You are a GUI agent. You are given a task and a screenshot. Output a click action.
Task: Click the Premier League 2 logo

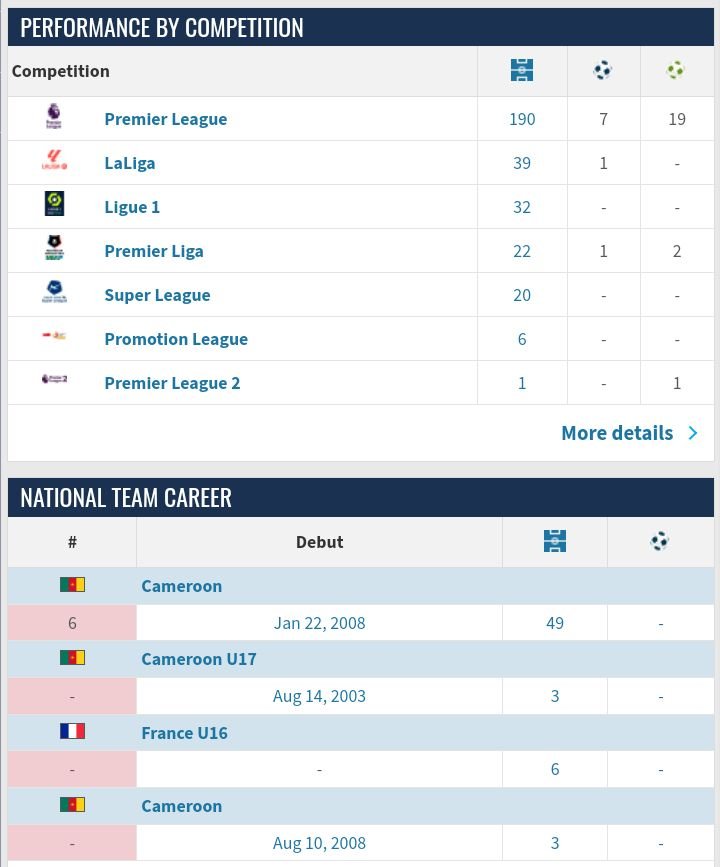[54, 381]
